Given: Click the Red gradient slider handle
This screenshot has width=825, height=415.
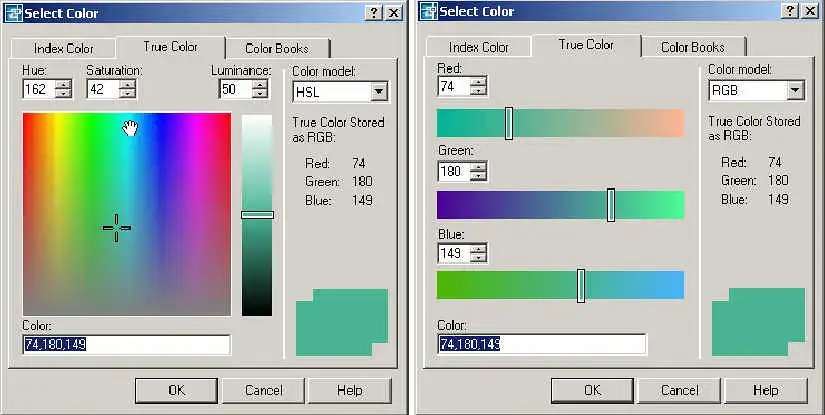Looking at the screenshot, I should (x=509, y=123).
